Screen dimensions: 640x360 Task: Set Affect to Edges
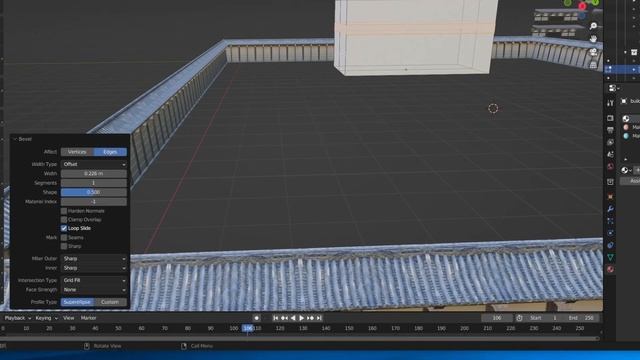click(x=110, y=152)
